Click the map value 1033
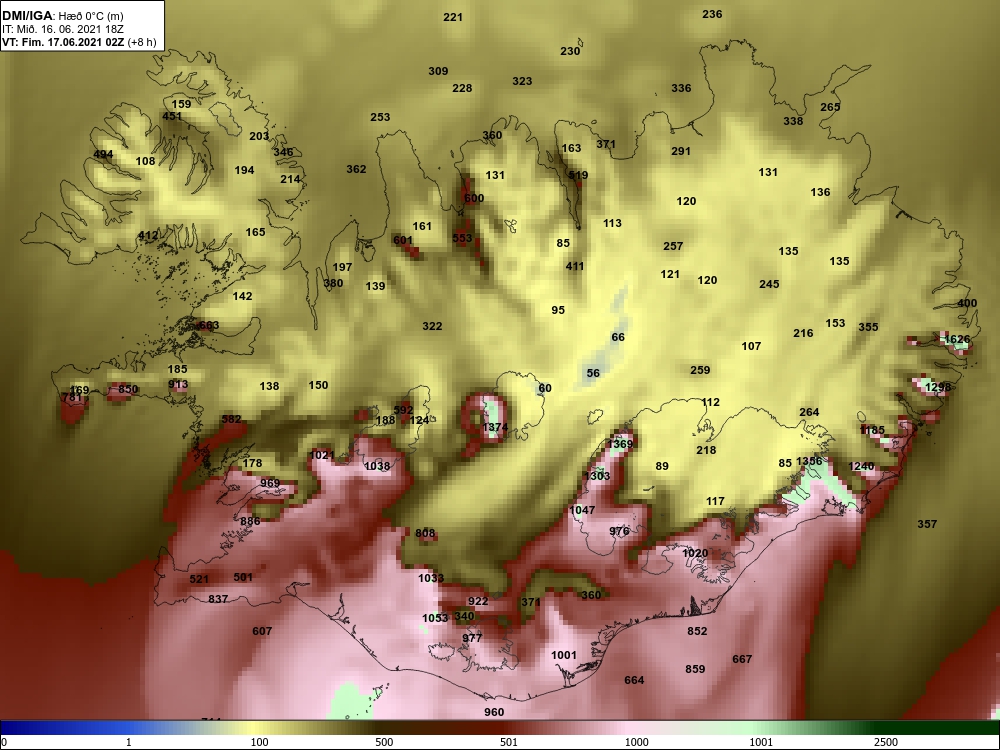The height and width of the screenshot is (750, 1000). click(x=431, y=578)
